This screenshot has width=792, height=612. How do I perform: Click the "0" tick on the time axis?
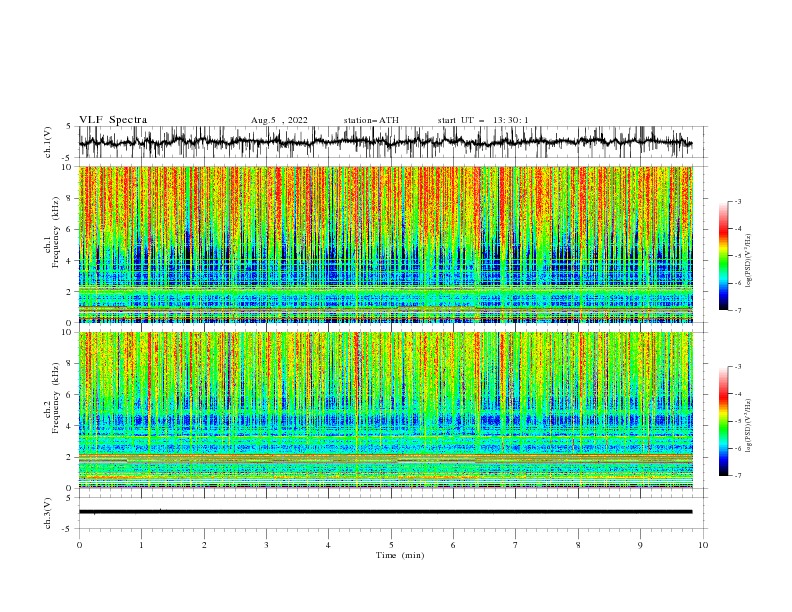(x=79, y=545)
